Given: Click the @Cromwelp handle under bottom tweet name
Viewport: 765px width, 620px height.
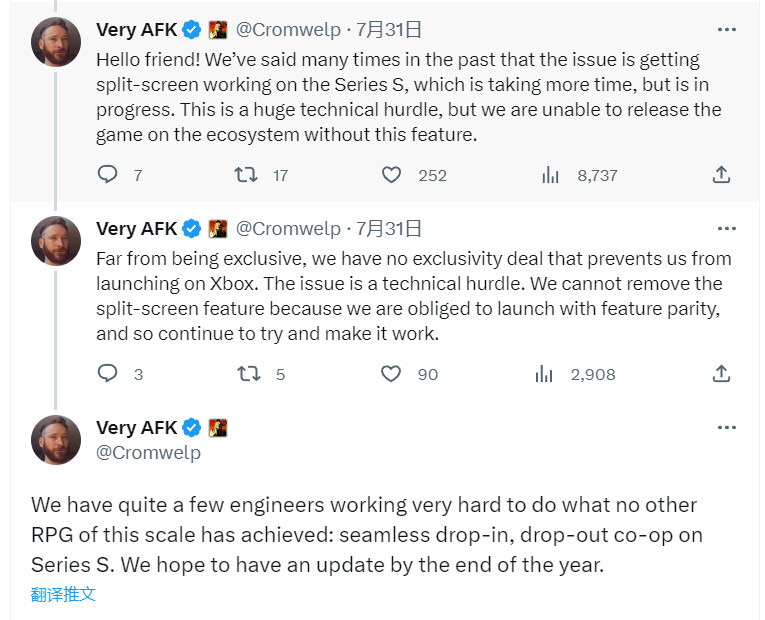Looking at the screenshot, I should (148, 452).
